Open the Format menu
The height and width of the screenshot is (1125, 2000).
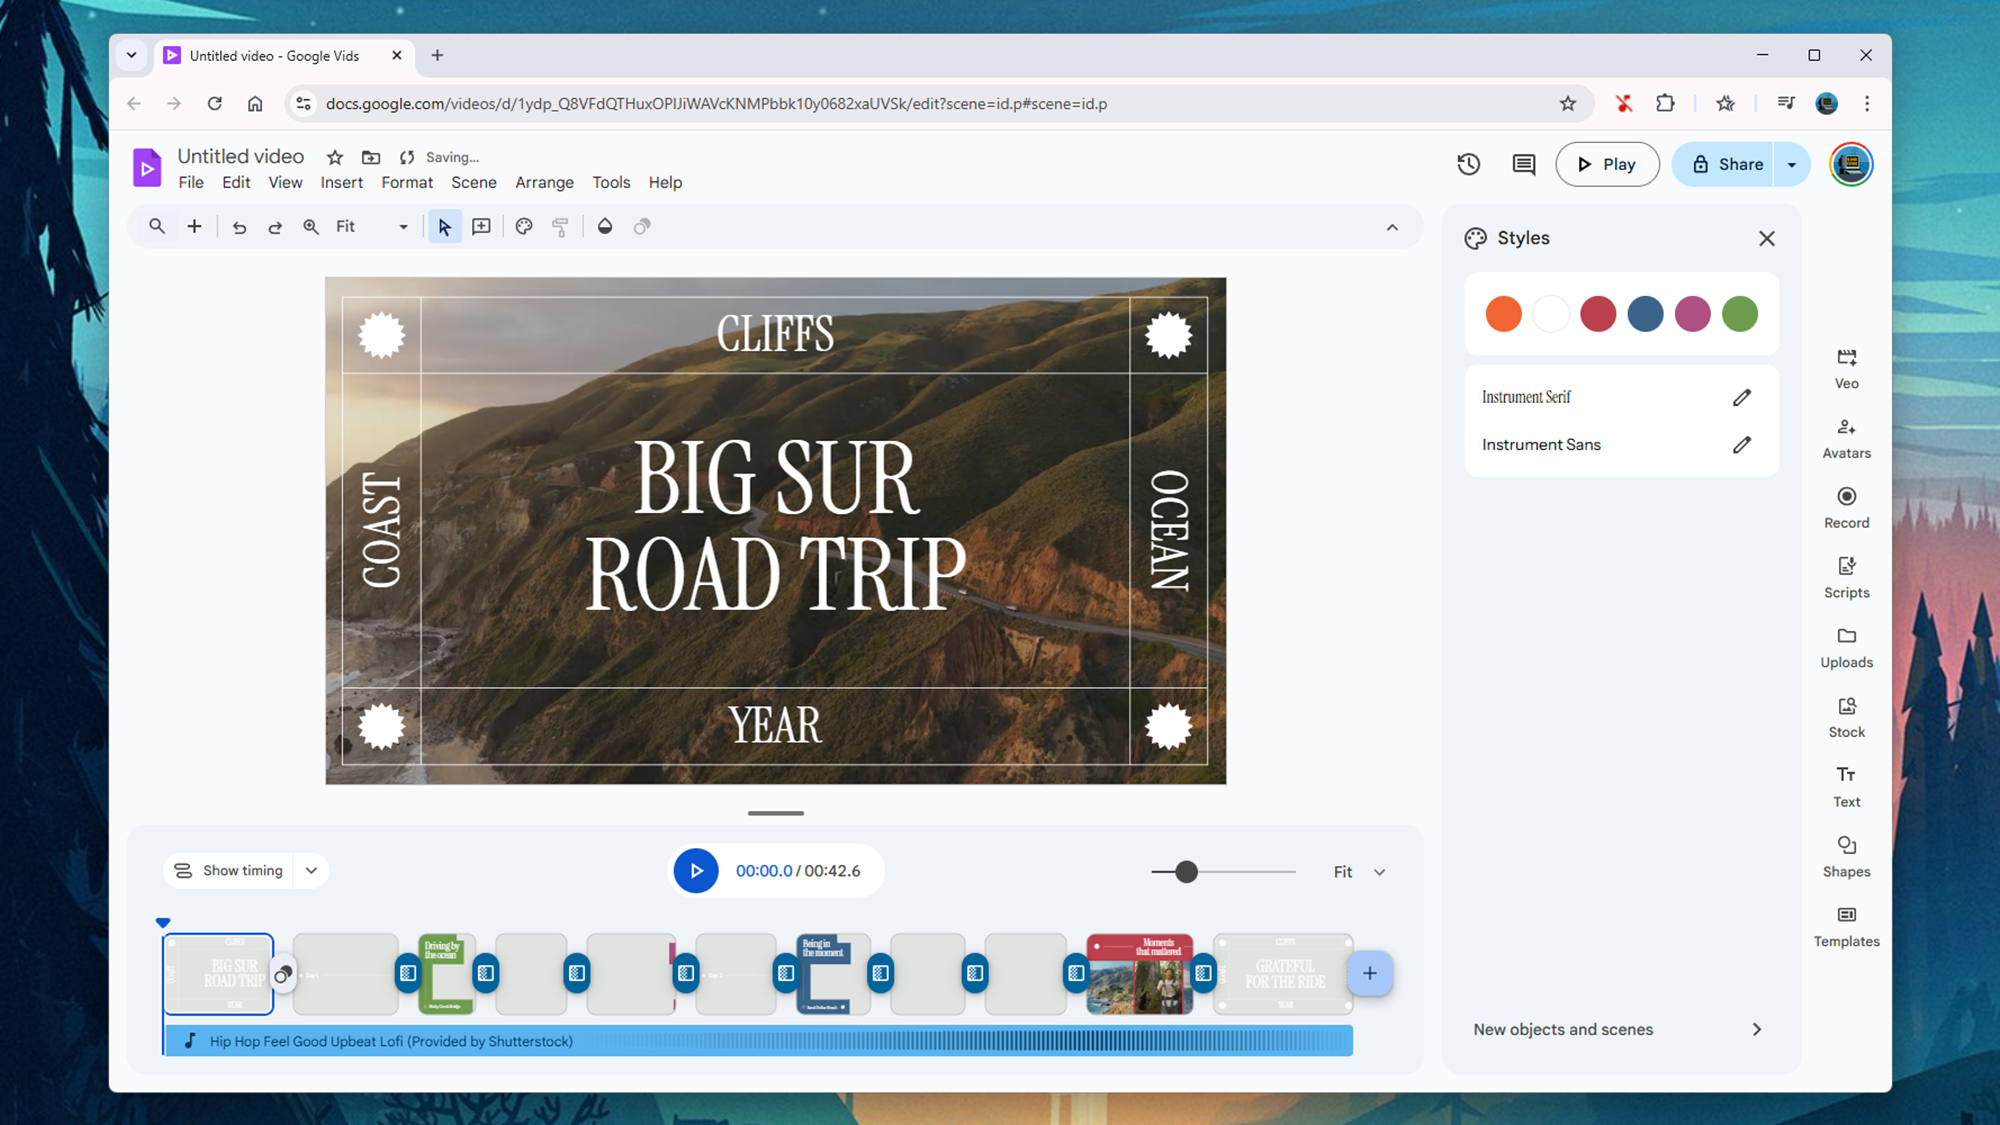tap(407, 182)
